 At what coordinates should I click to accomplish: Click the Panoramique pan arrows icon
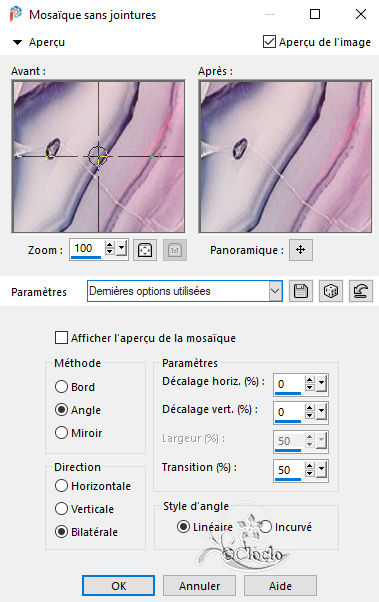(301, 250)
